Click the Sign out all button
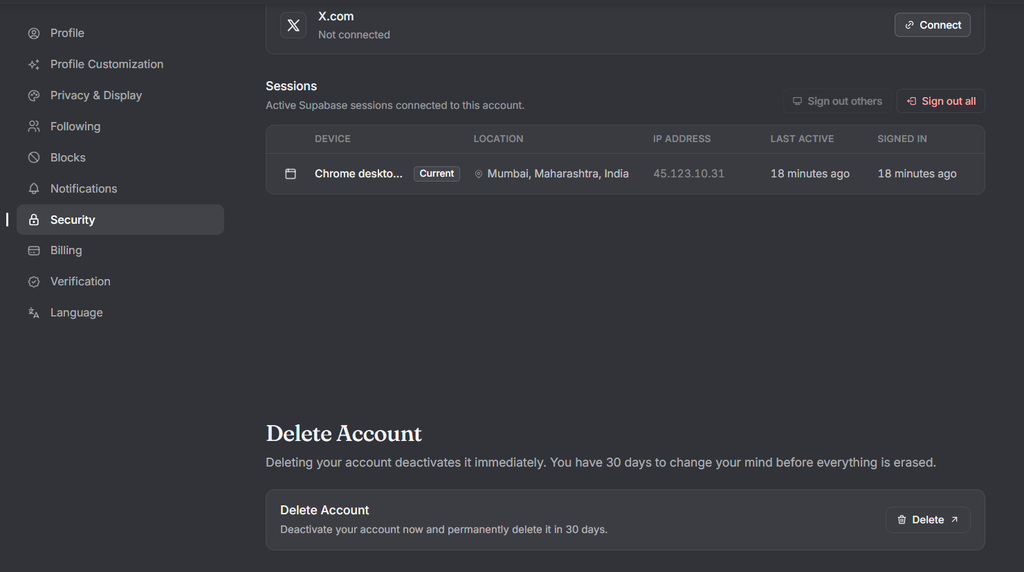 [x=940, y=101]
